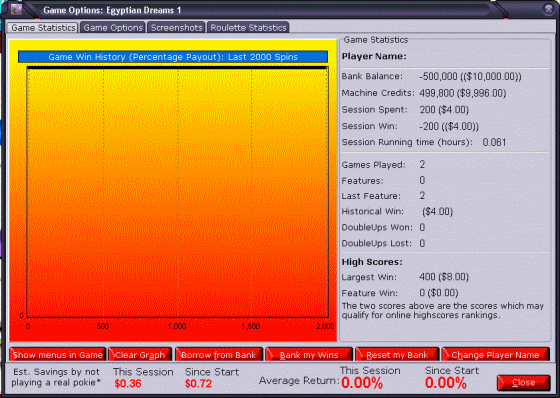Click the Player Name label

click(374, 56)
